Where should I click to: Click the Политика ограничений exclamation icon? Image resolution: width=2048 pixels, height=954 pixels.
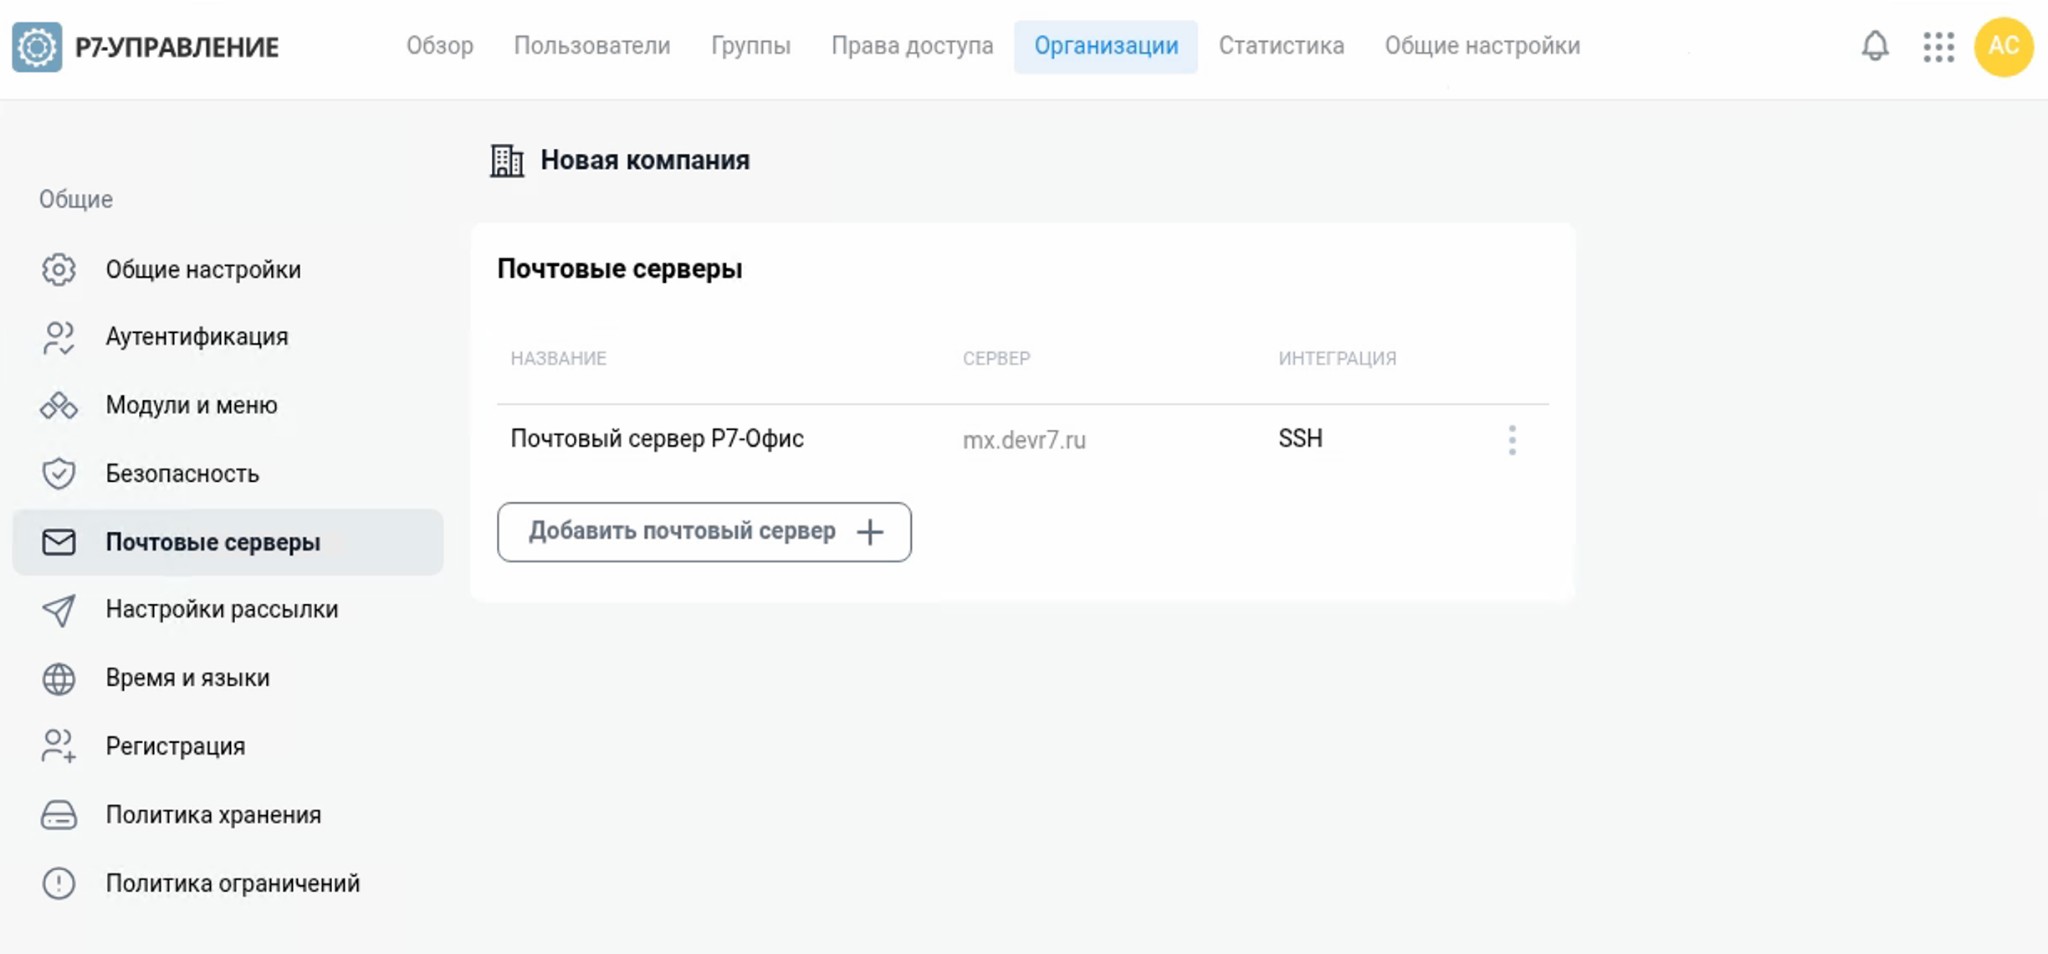[x=59, y=884]
